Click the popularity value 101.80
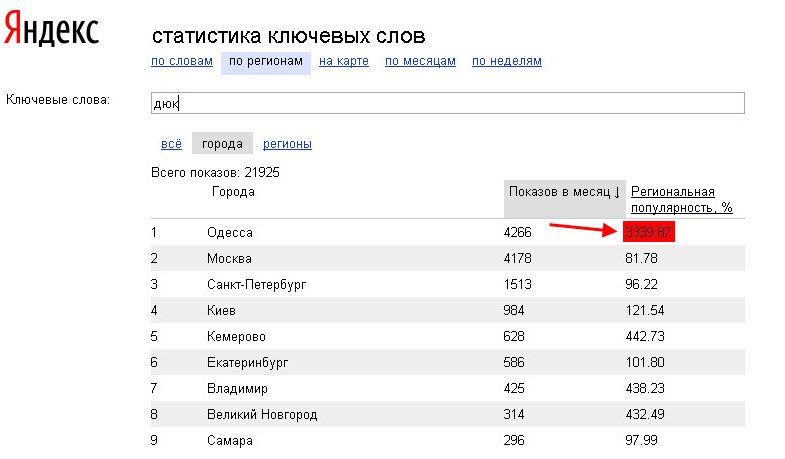The height and width of the screenshot is (459, 785). tap(645, 363)
